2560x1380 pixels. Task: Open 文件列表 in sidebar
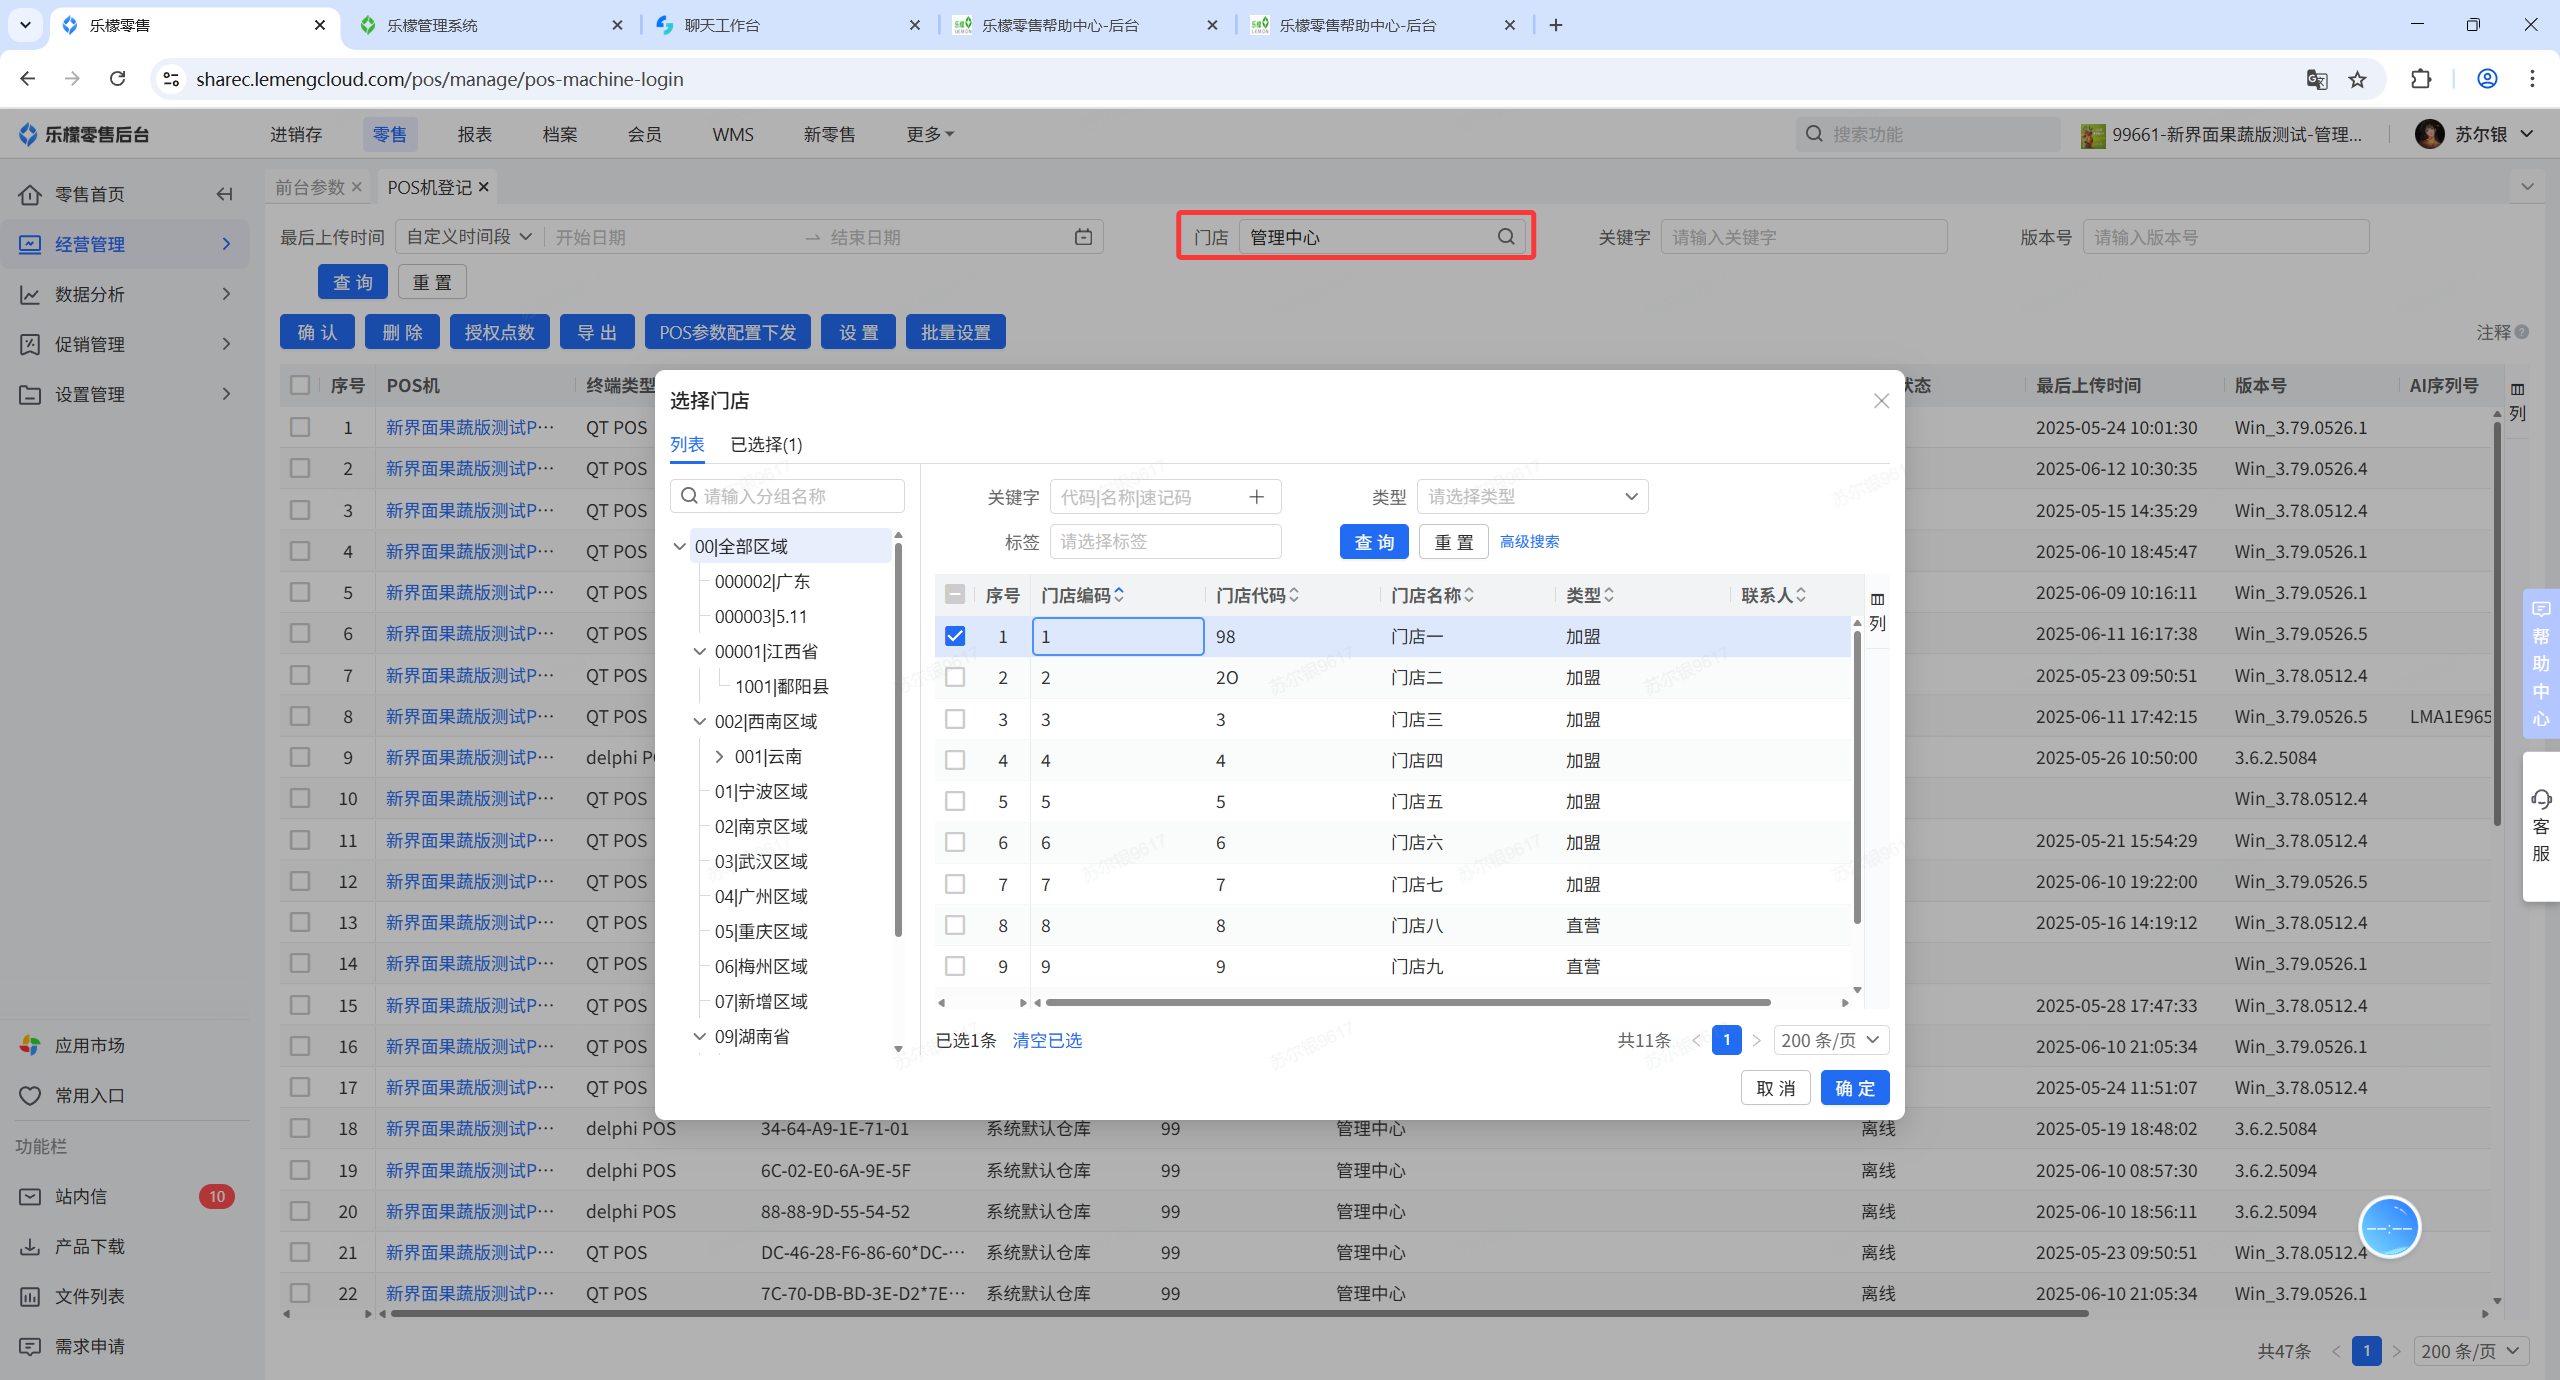click(90, 1296)
